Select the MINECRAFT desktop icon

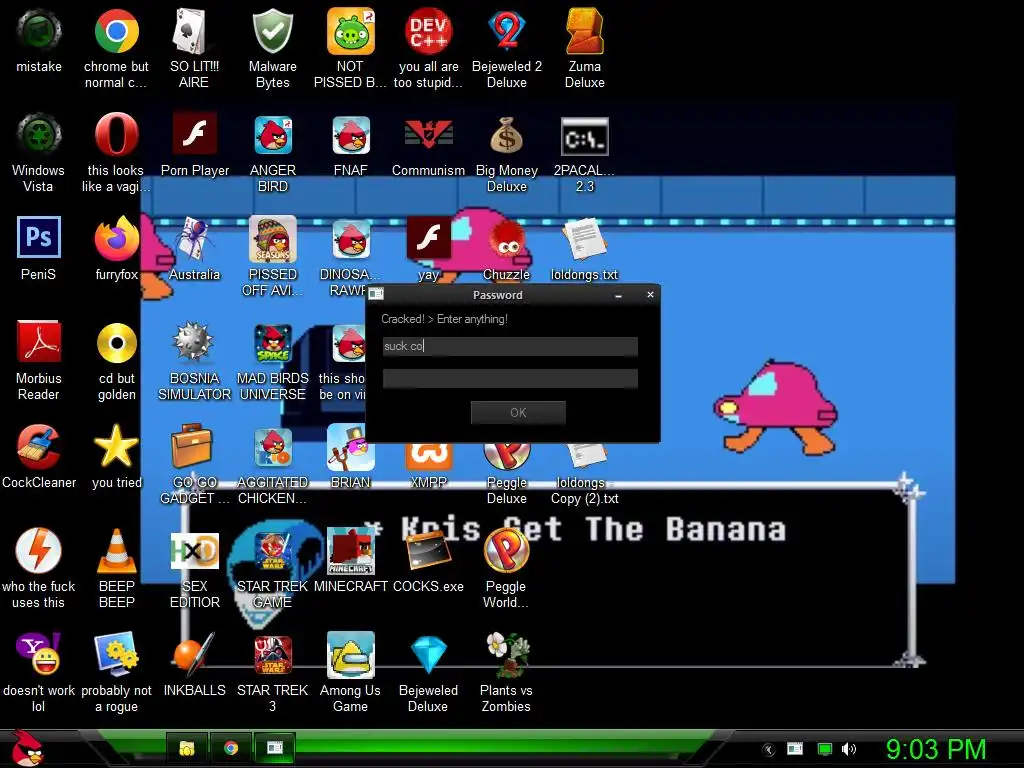351,551
